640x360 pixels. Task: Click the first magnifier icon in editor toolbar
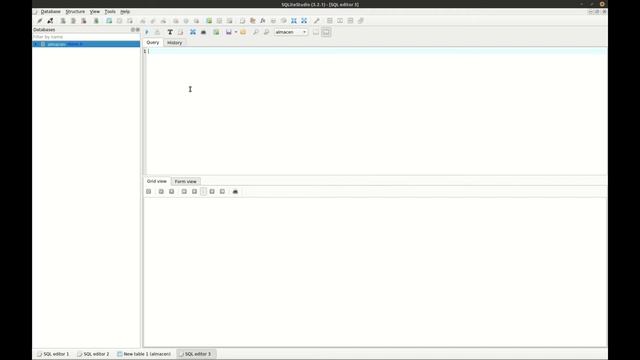[256, 32]
